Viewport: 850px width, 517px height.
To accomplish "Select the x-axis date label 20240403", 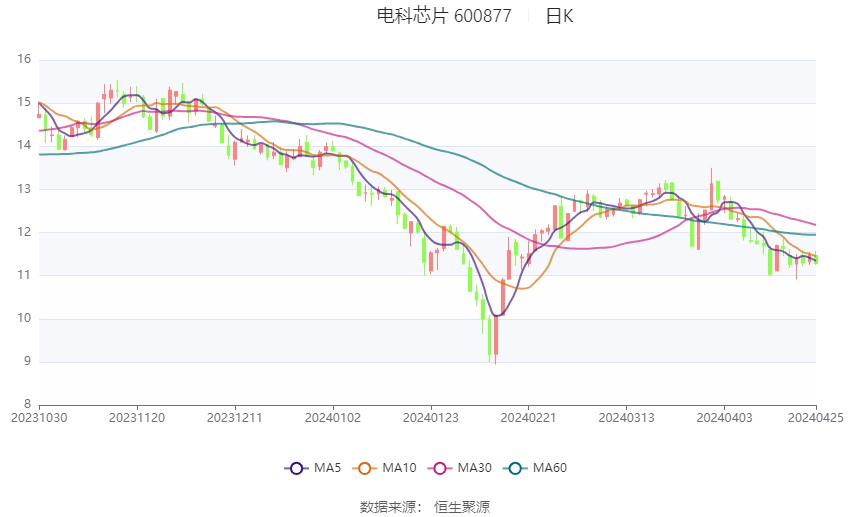I will click(725, 418).
